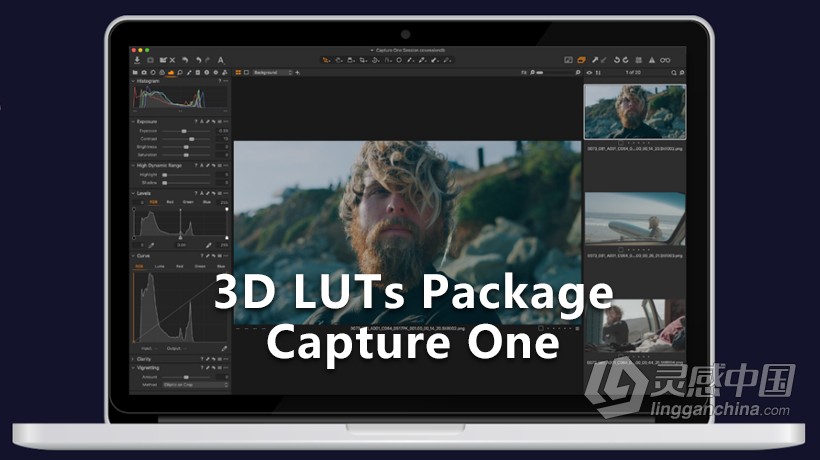Viewport: 820px width, 460px height.
Task: Collapse the Vignetting panel
Action: [x=133, y=368]
